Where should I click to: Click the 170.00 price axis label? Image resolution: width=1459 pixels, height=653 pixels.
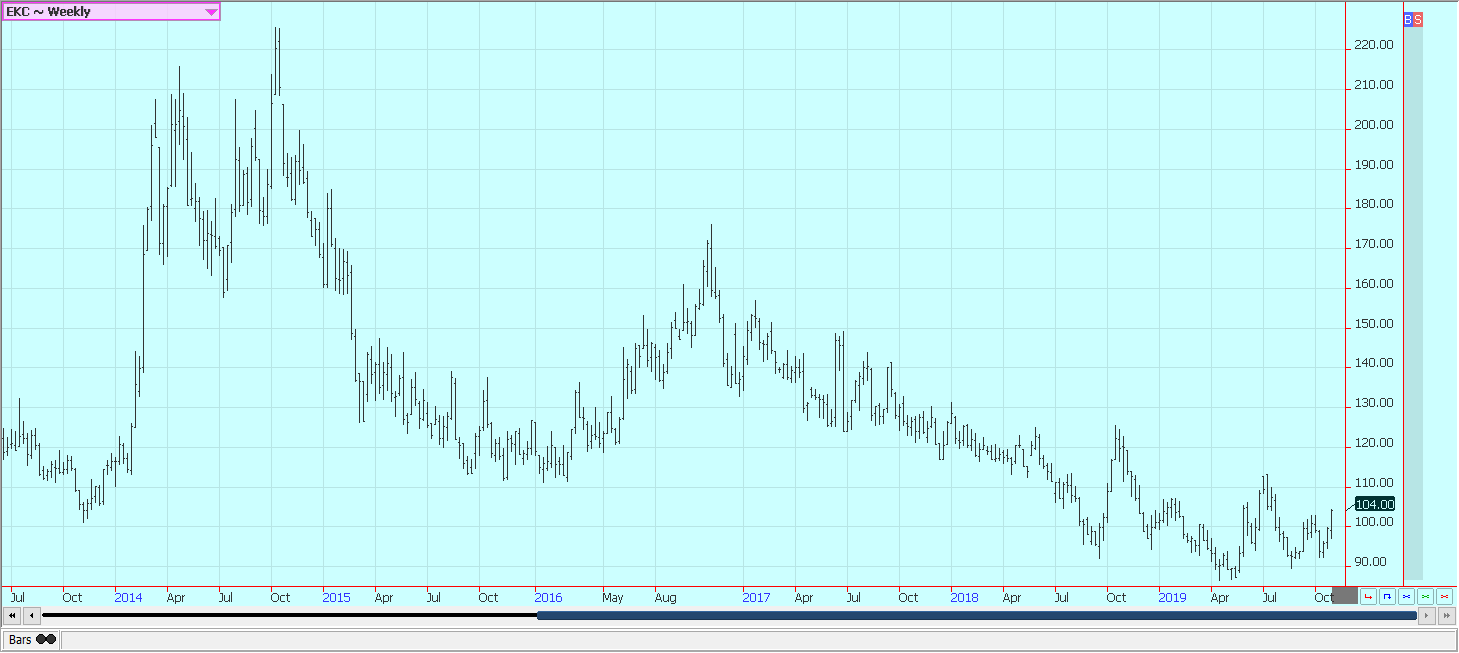point(1374,244)
